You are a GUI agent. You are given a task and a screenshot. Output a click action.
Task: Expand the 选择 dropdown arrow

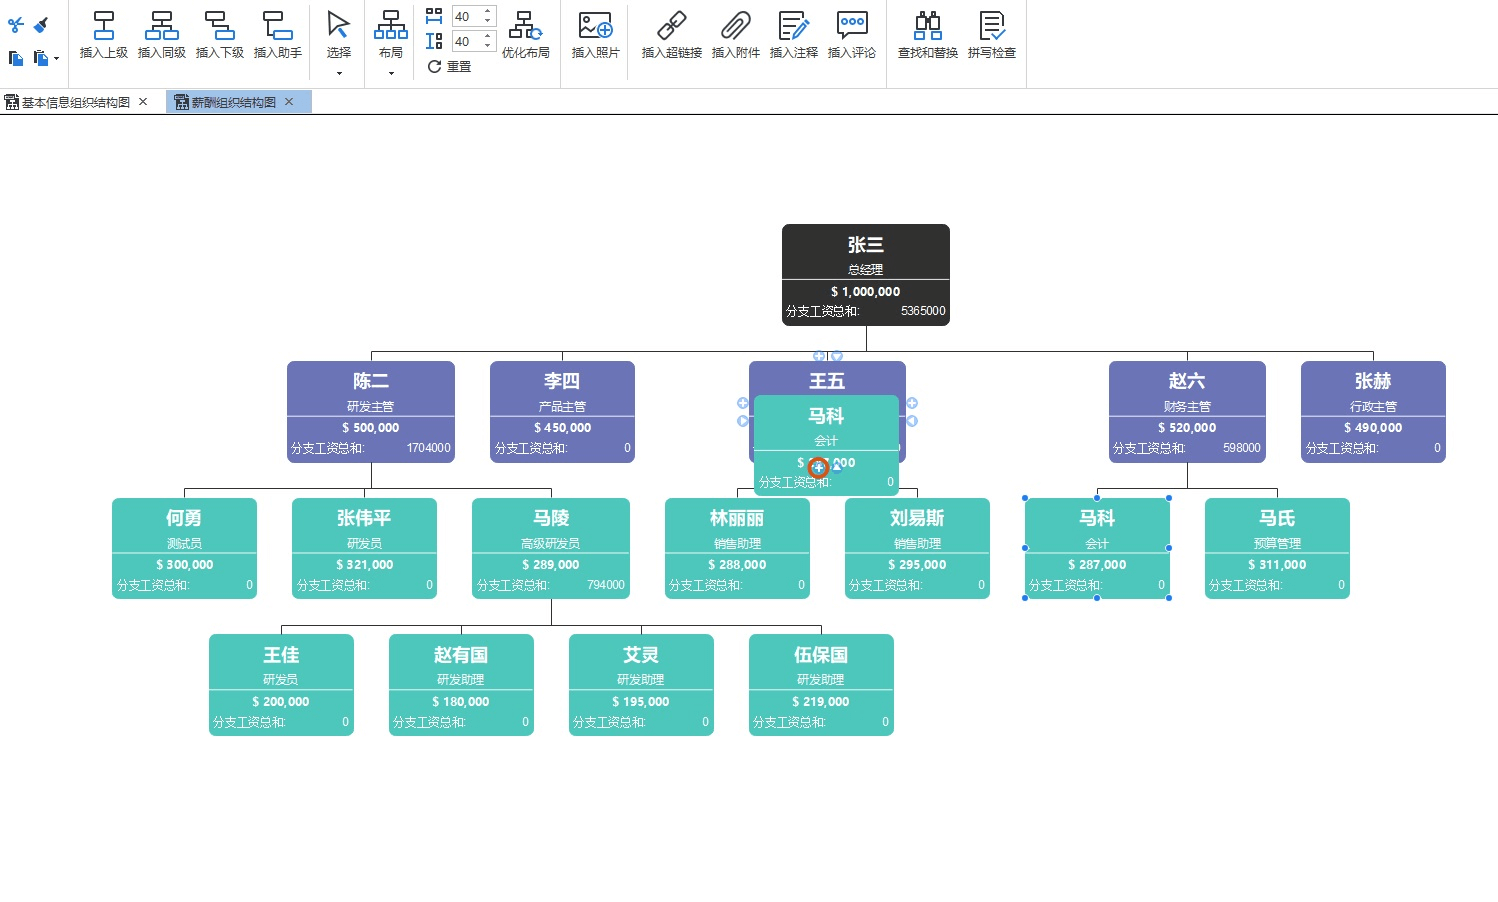(x=339, y=73)
